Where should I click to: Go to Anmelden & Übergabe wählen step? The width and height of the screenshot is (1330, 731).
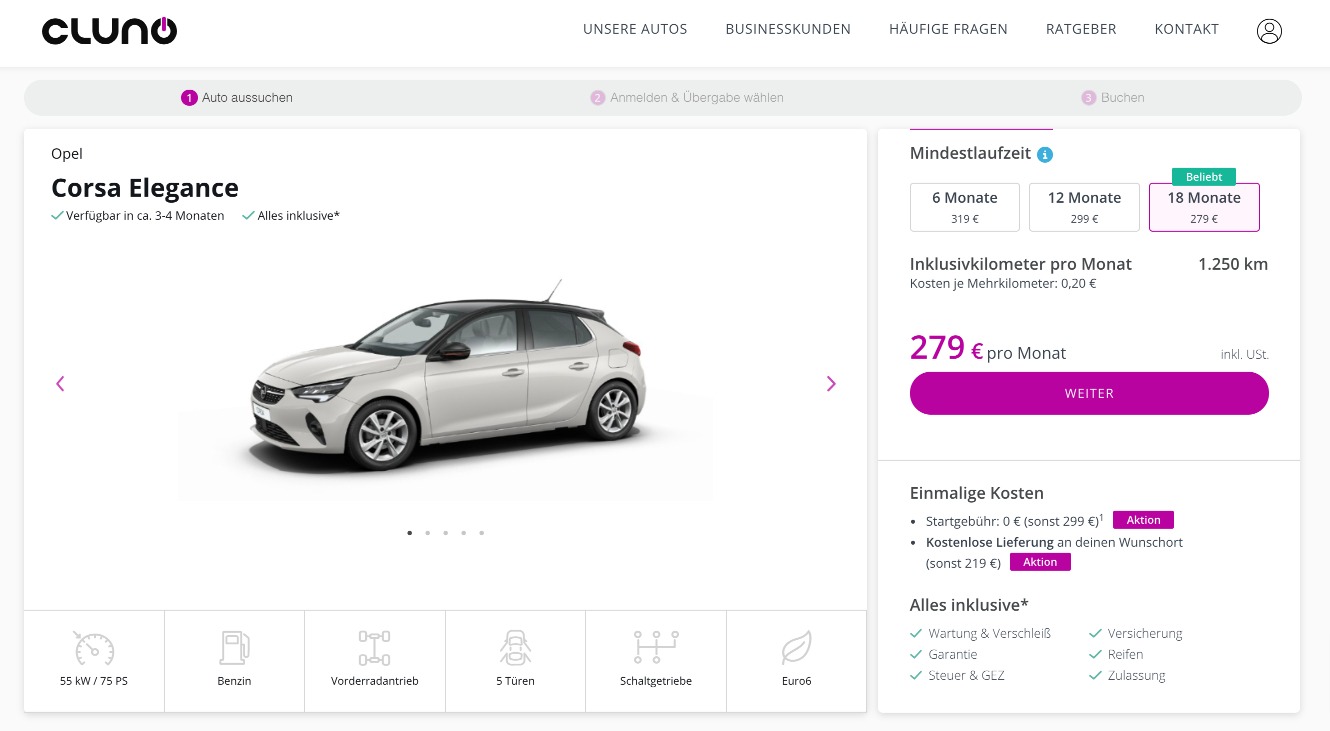pyautogui.click(x=697, y=98)
